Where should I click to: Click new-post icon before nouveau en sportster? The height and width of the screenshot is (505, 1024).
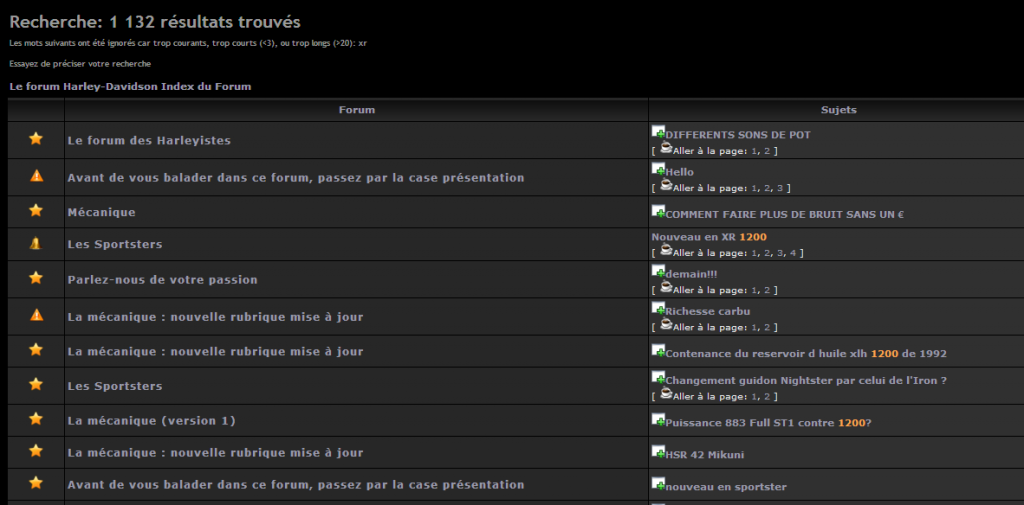pyautogui.click(x=658, y=484)
